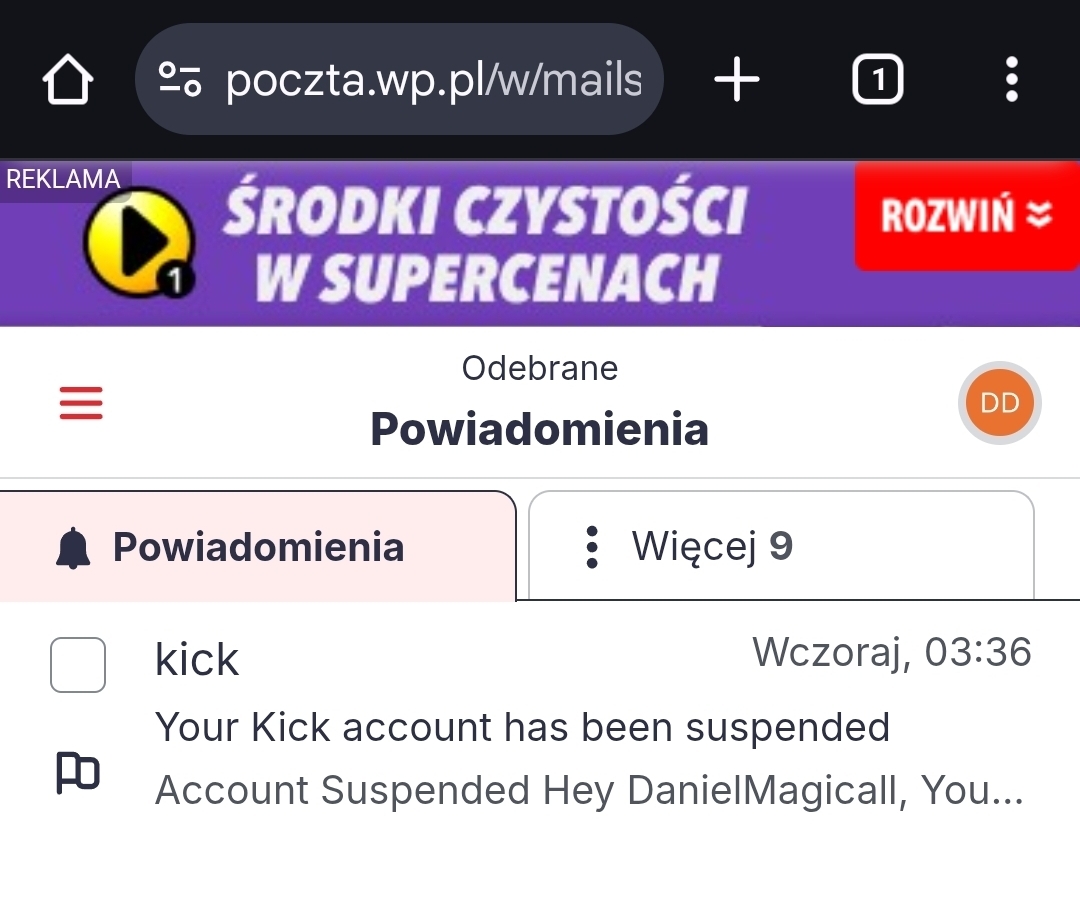Open "Your Kick account has been suspended" email
This screenshot has width=1080, height=905.
[x=522, y=727]
